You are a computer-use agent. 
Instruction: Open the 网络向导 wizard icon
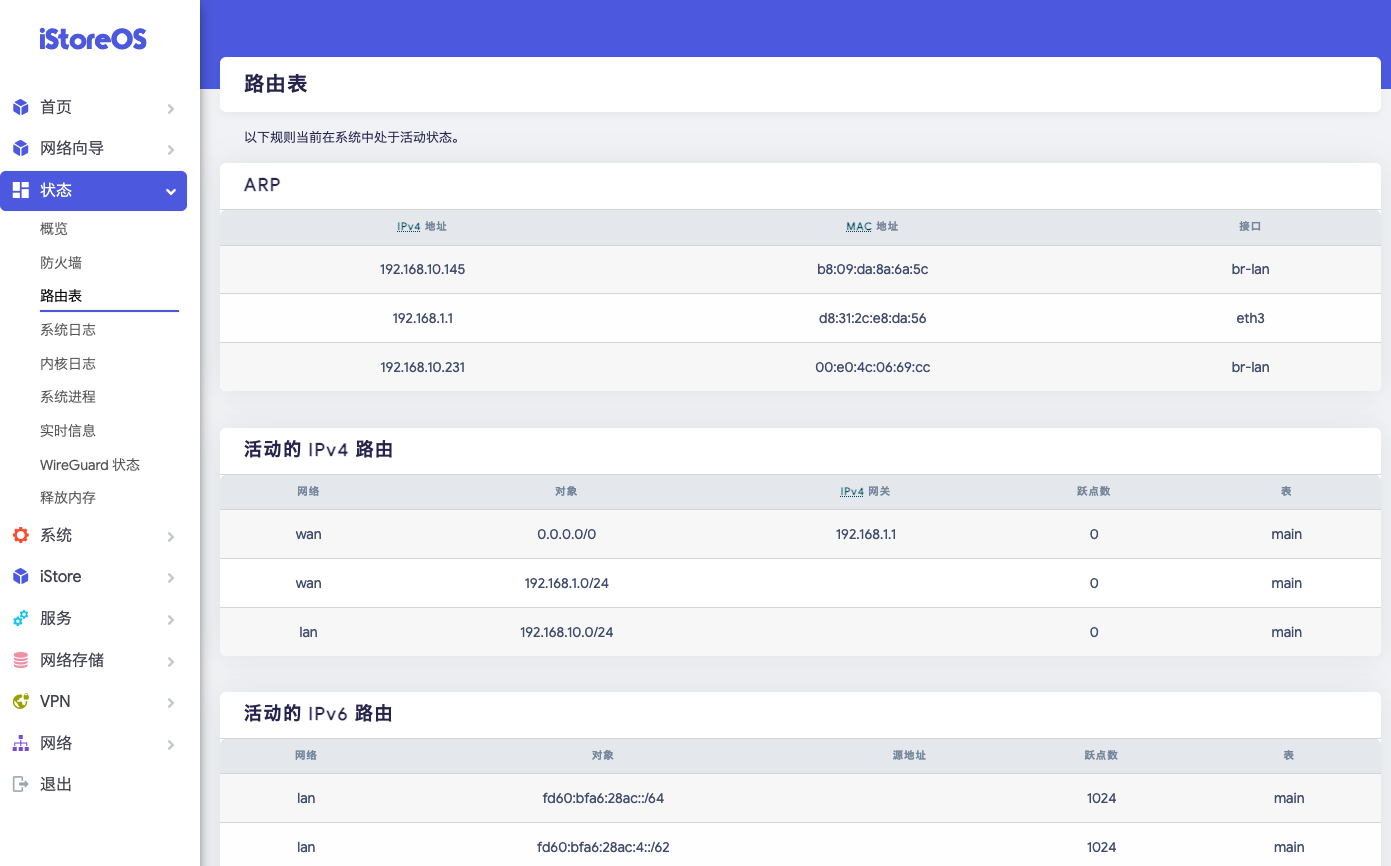[19, 148]
